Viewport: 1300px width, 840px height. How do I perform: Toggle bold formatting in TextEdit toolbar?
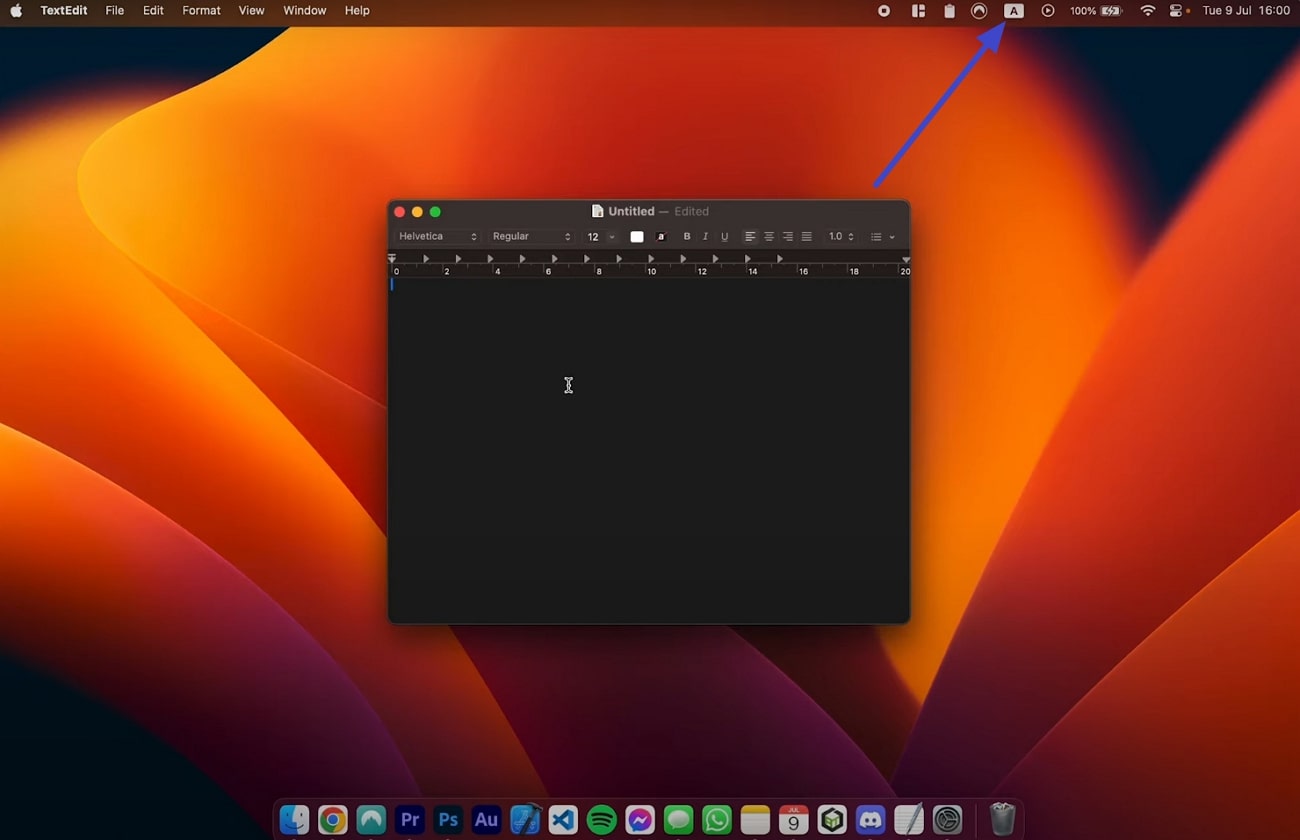coord(687,237)
